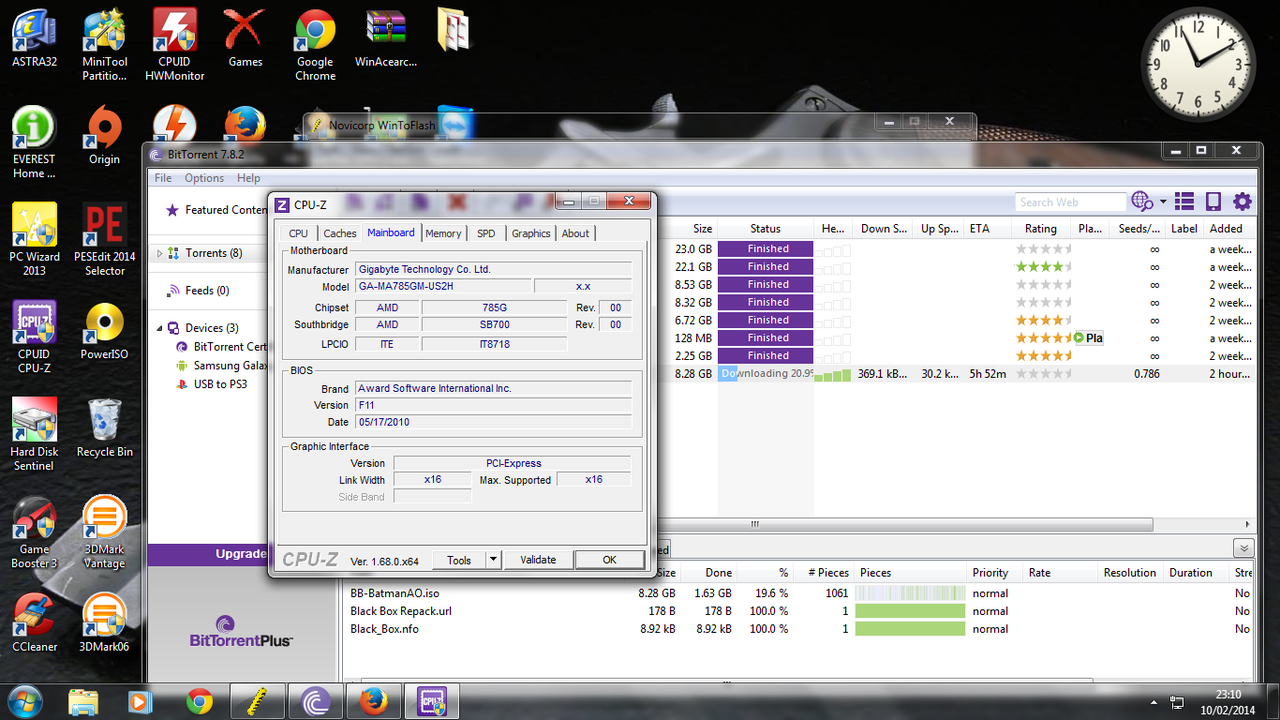Open PowerISO desktop icon
Viewport: 1280px width, 720px height.
pos(104,331)
